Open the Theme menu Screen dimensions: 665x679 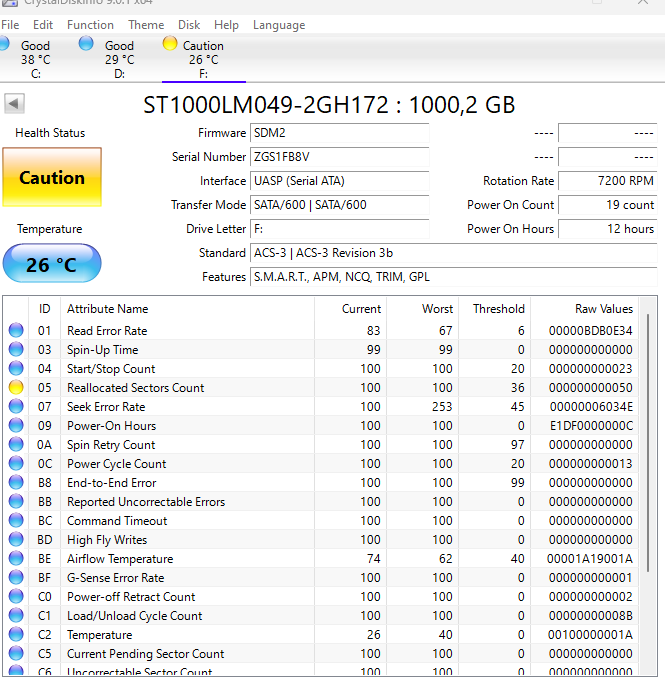click(146, 25)
